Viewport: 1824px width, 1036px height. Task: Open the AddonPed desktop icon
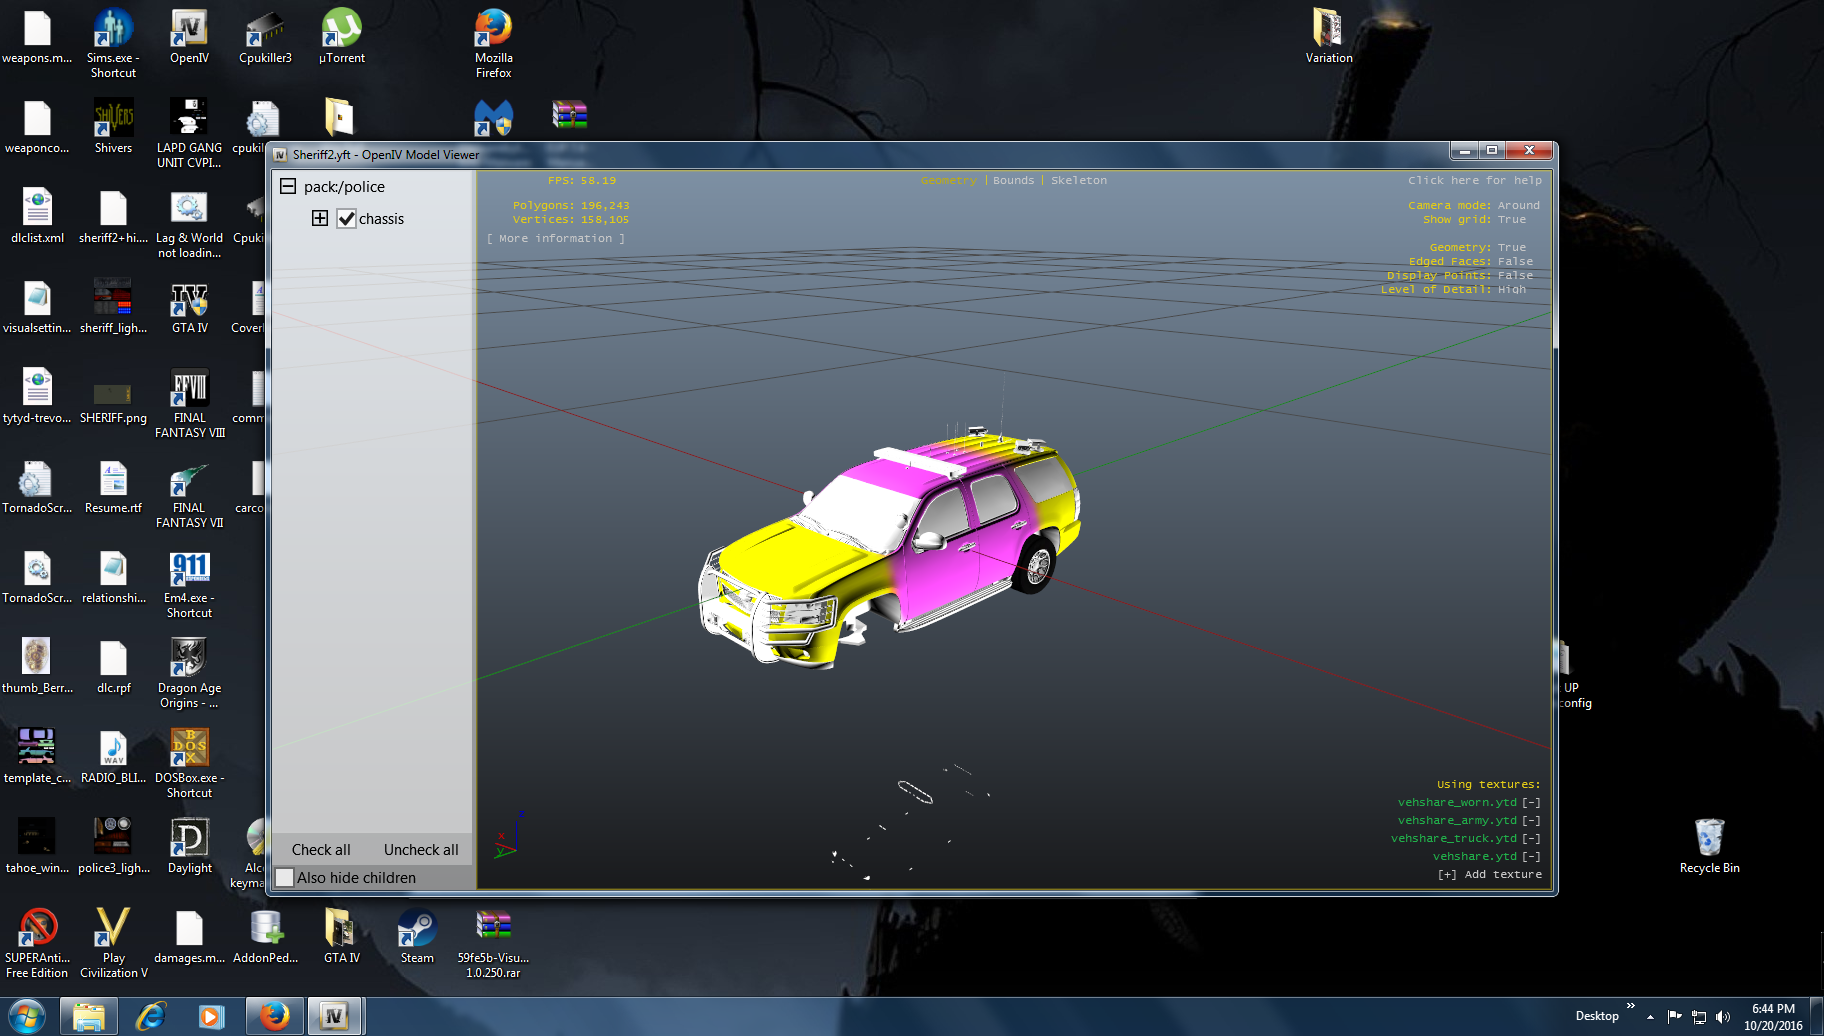(x=265, y=936)
